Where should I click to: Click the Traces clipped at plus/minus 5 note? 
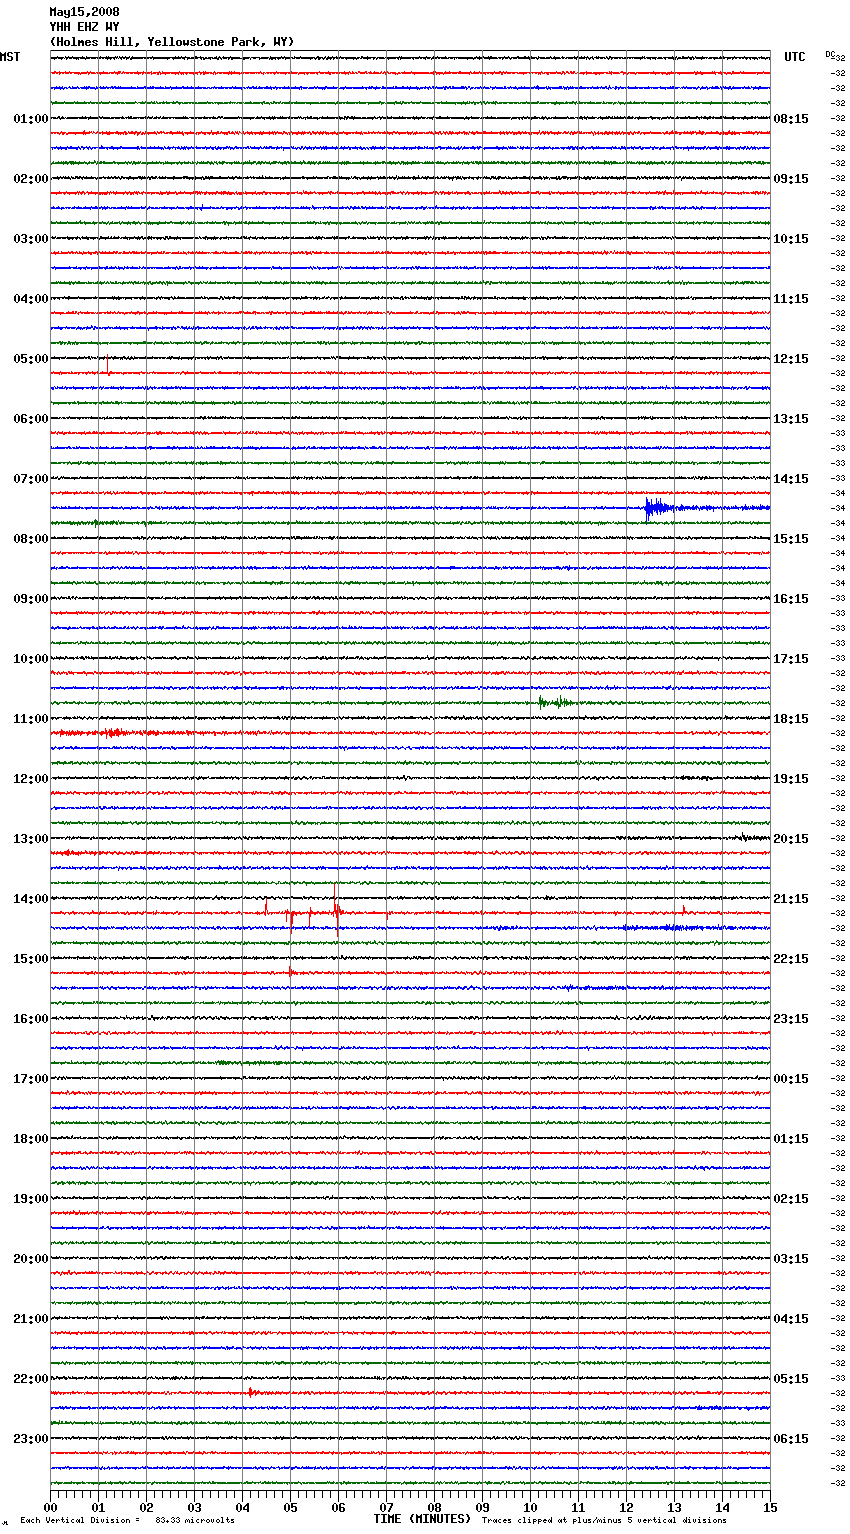click(604, 1520)
